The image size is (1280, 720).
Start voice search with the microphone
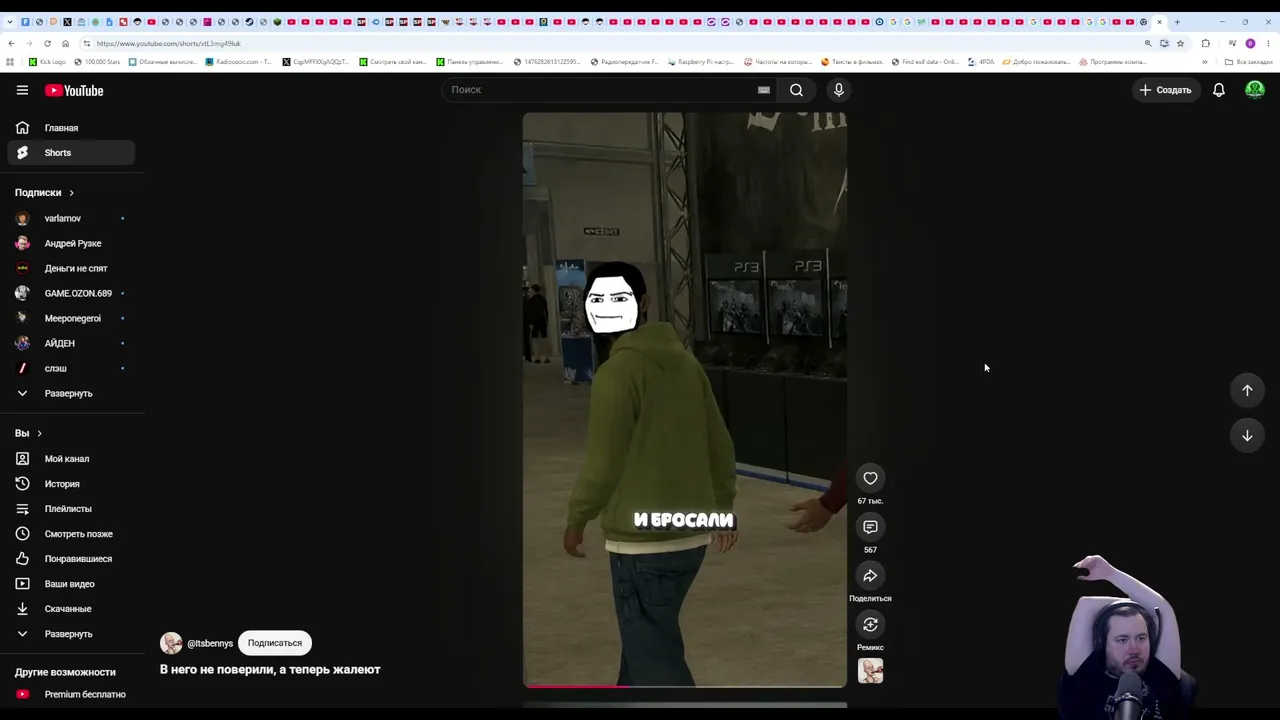coord(839,90)
